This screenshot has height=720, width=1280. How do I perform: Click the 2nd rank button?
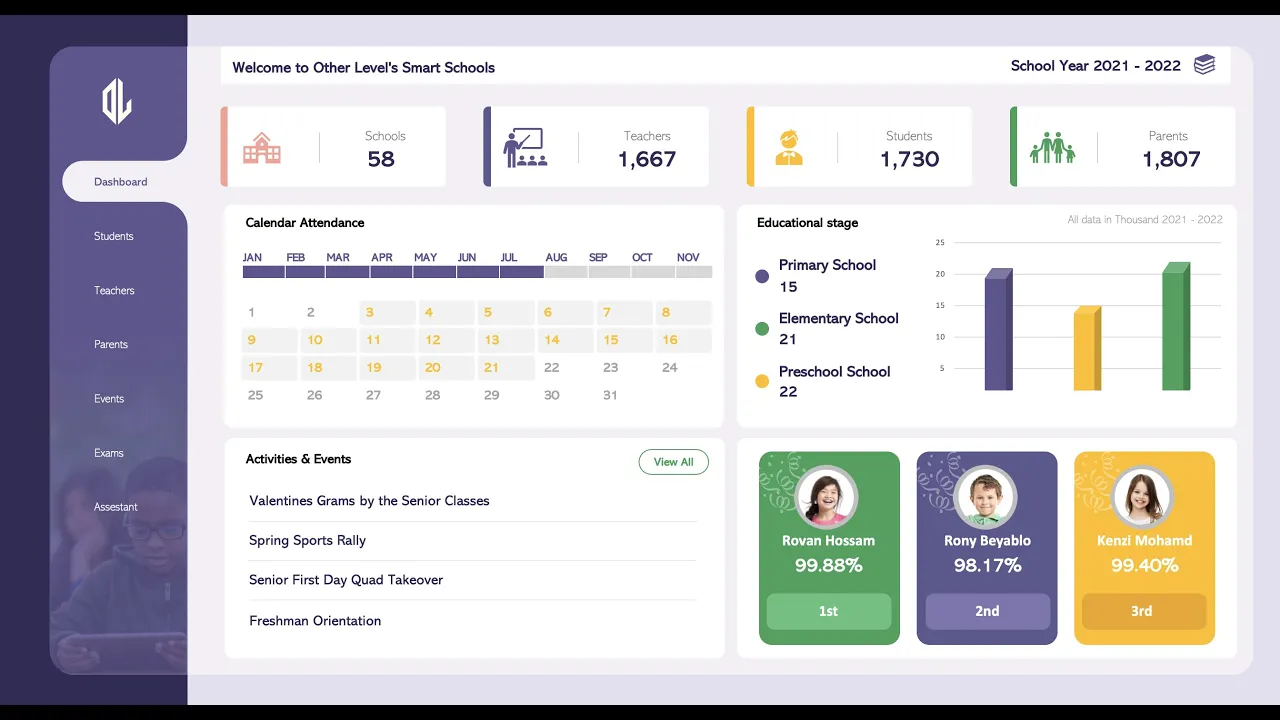[987, 611]
